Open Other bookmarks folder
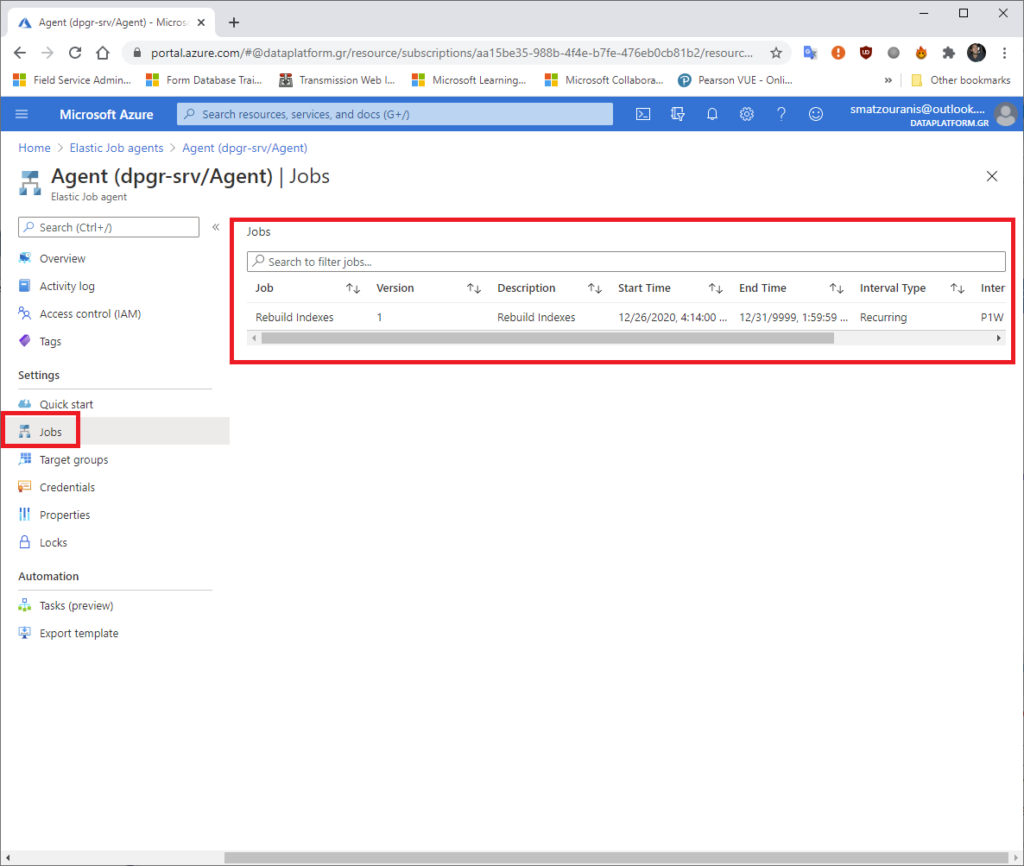This screenshot has width=1024, height=866. [961, 80]
